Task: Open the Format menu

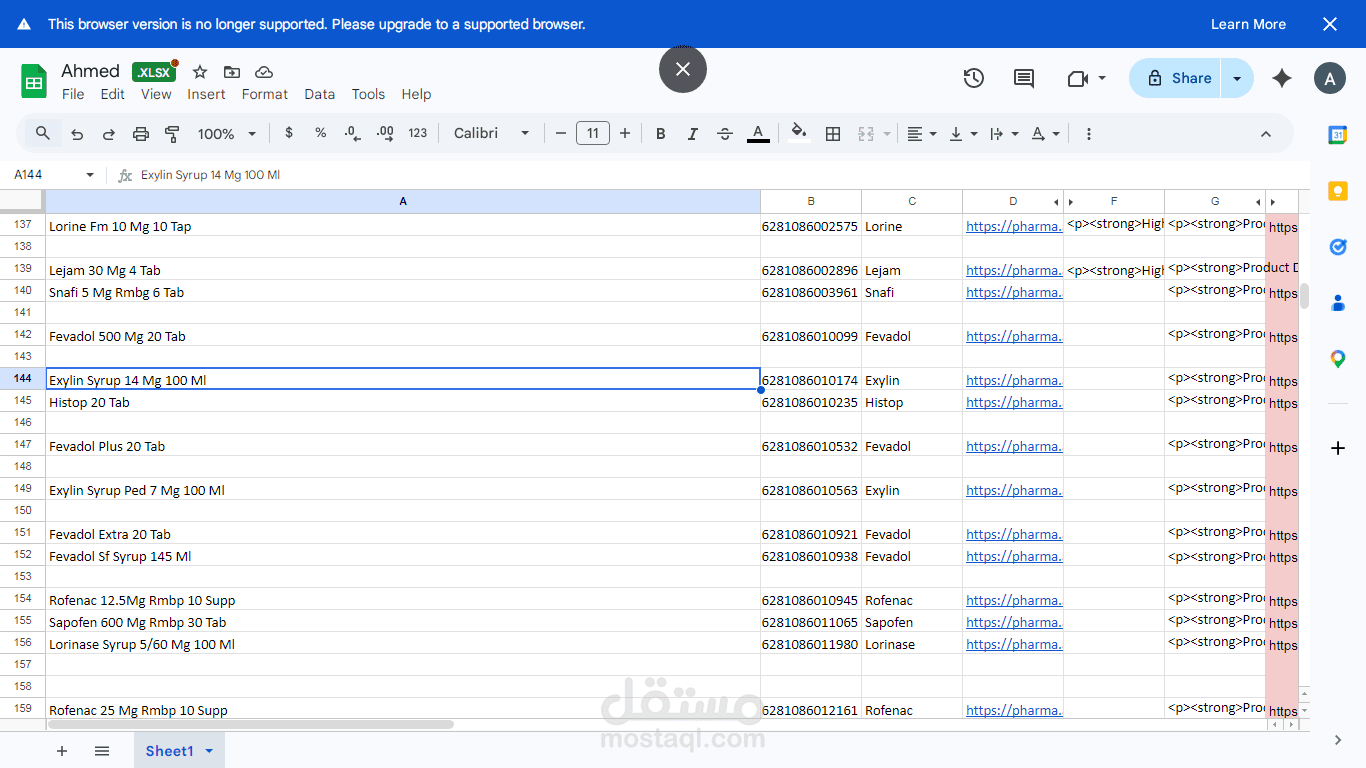Action: coord(265,94)
